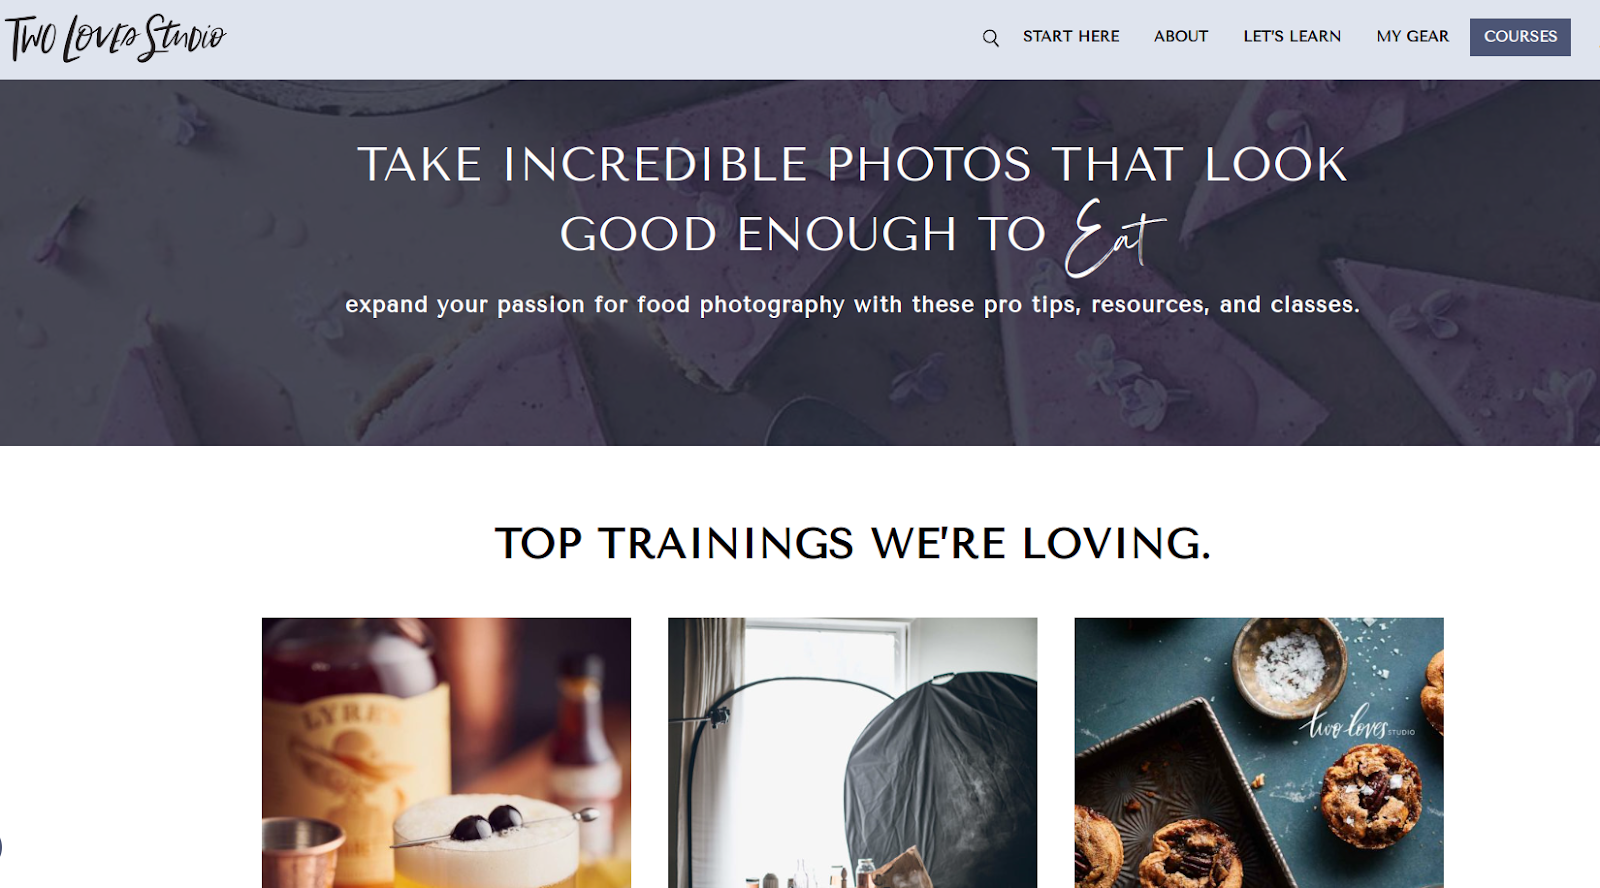Click the dark widget at left screen edge
1600x888 pixels.
tap(1, 847)
